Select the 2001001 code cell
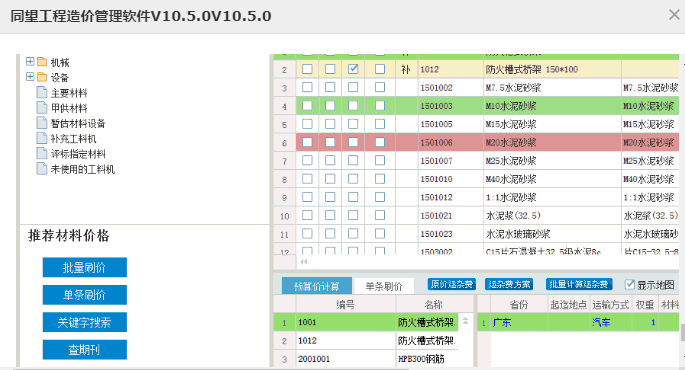685x370 pixels. (346, 359)
